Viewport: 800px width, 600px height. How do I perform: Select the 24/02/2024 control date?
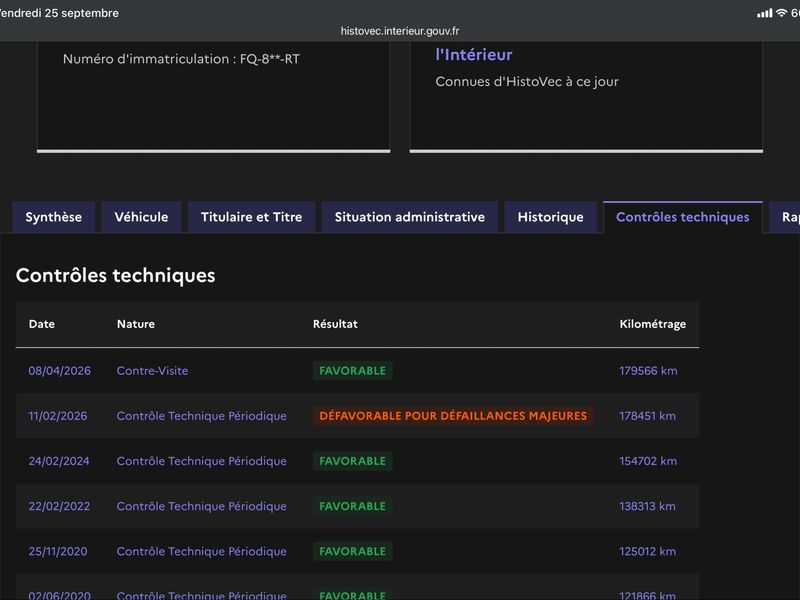coord(59,461)
